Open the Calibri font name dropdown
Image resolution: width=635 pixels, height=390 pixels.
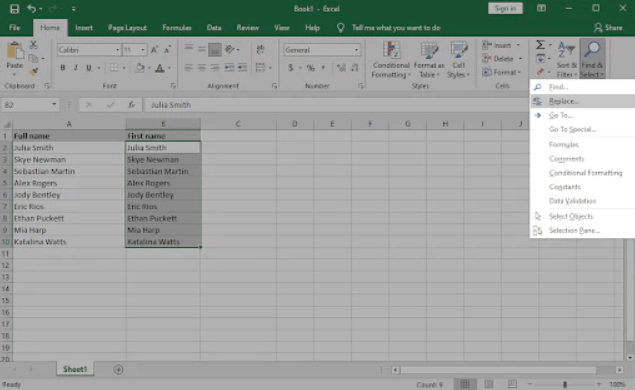[x=117, y=50]
